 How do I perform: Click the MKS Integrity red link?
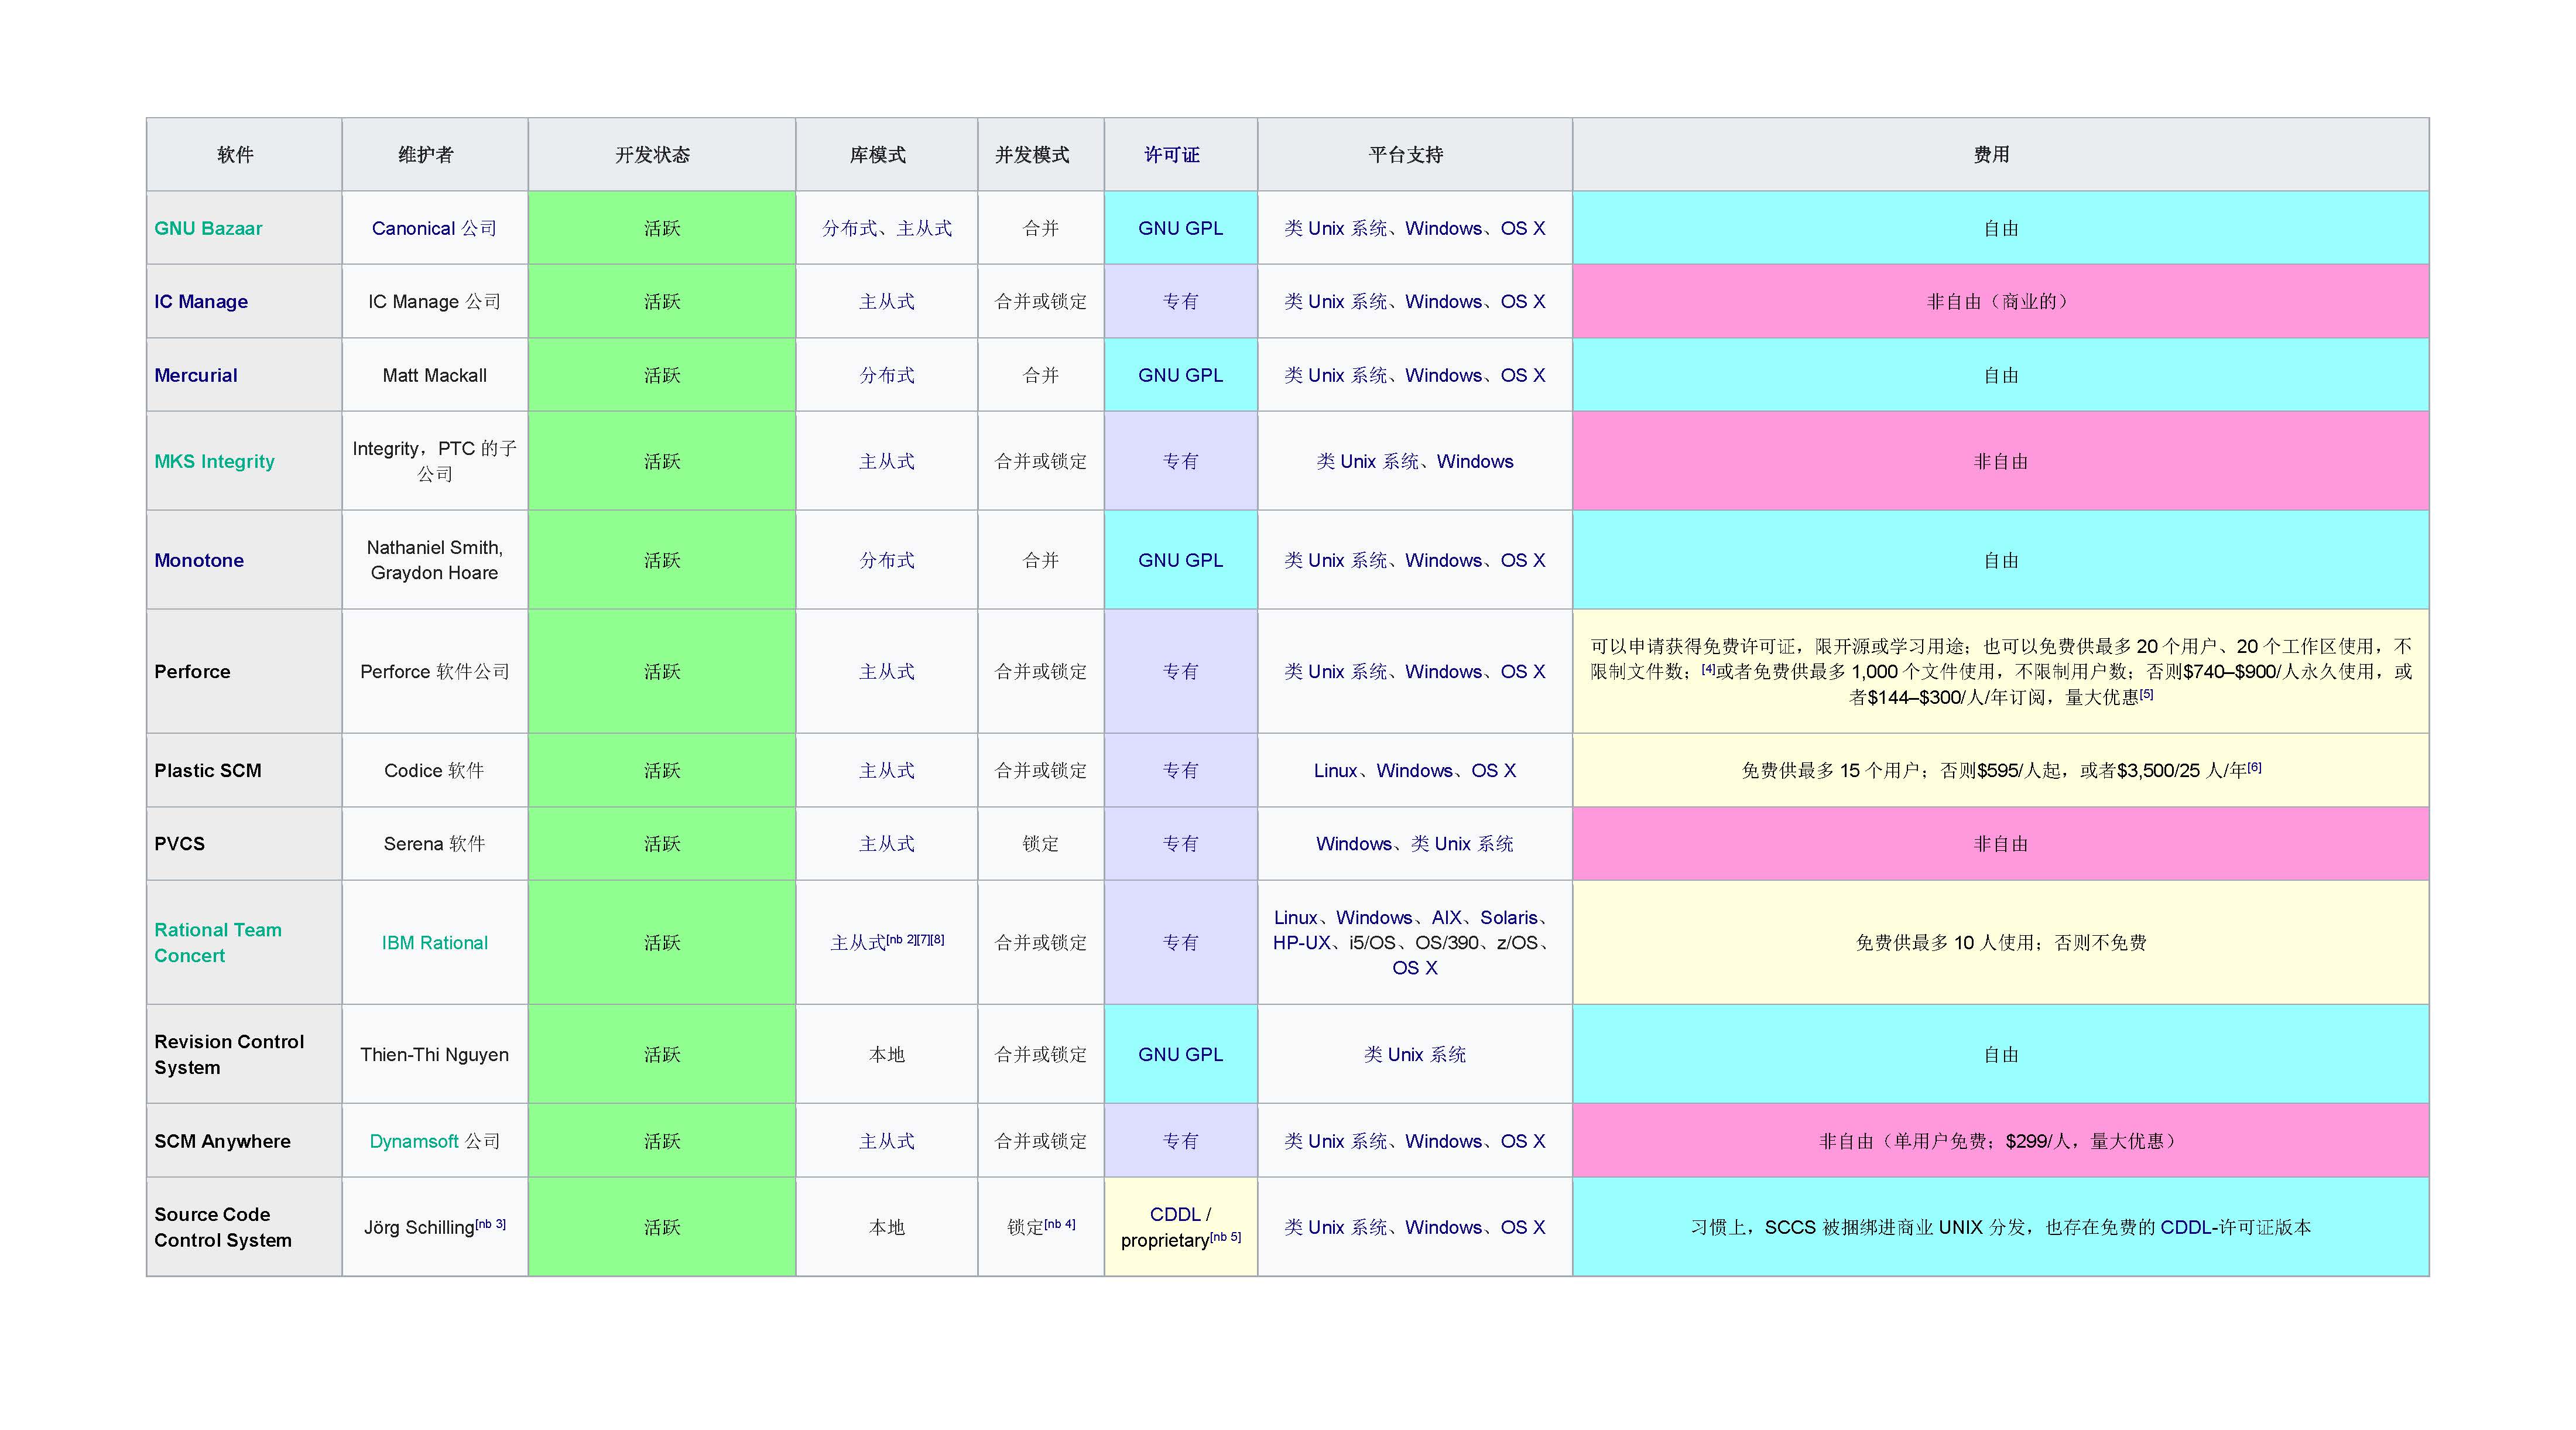click(214, 461)
